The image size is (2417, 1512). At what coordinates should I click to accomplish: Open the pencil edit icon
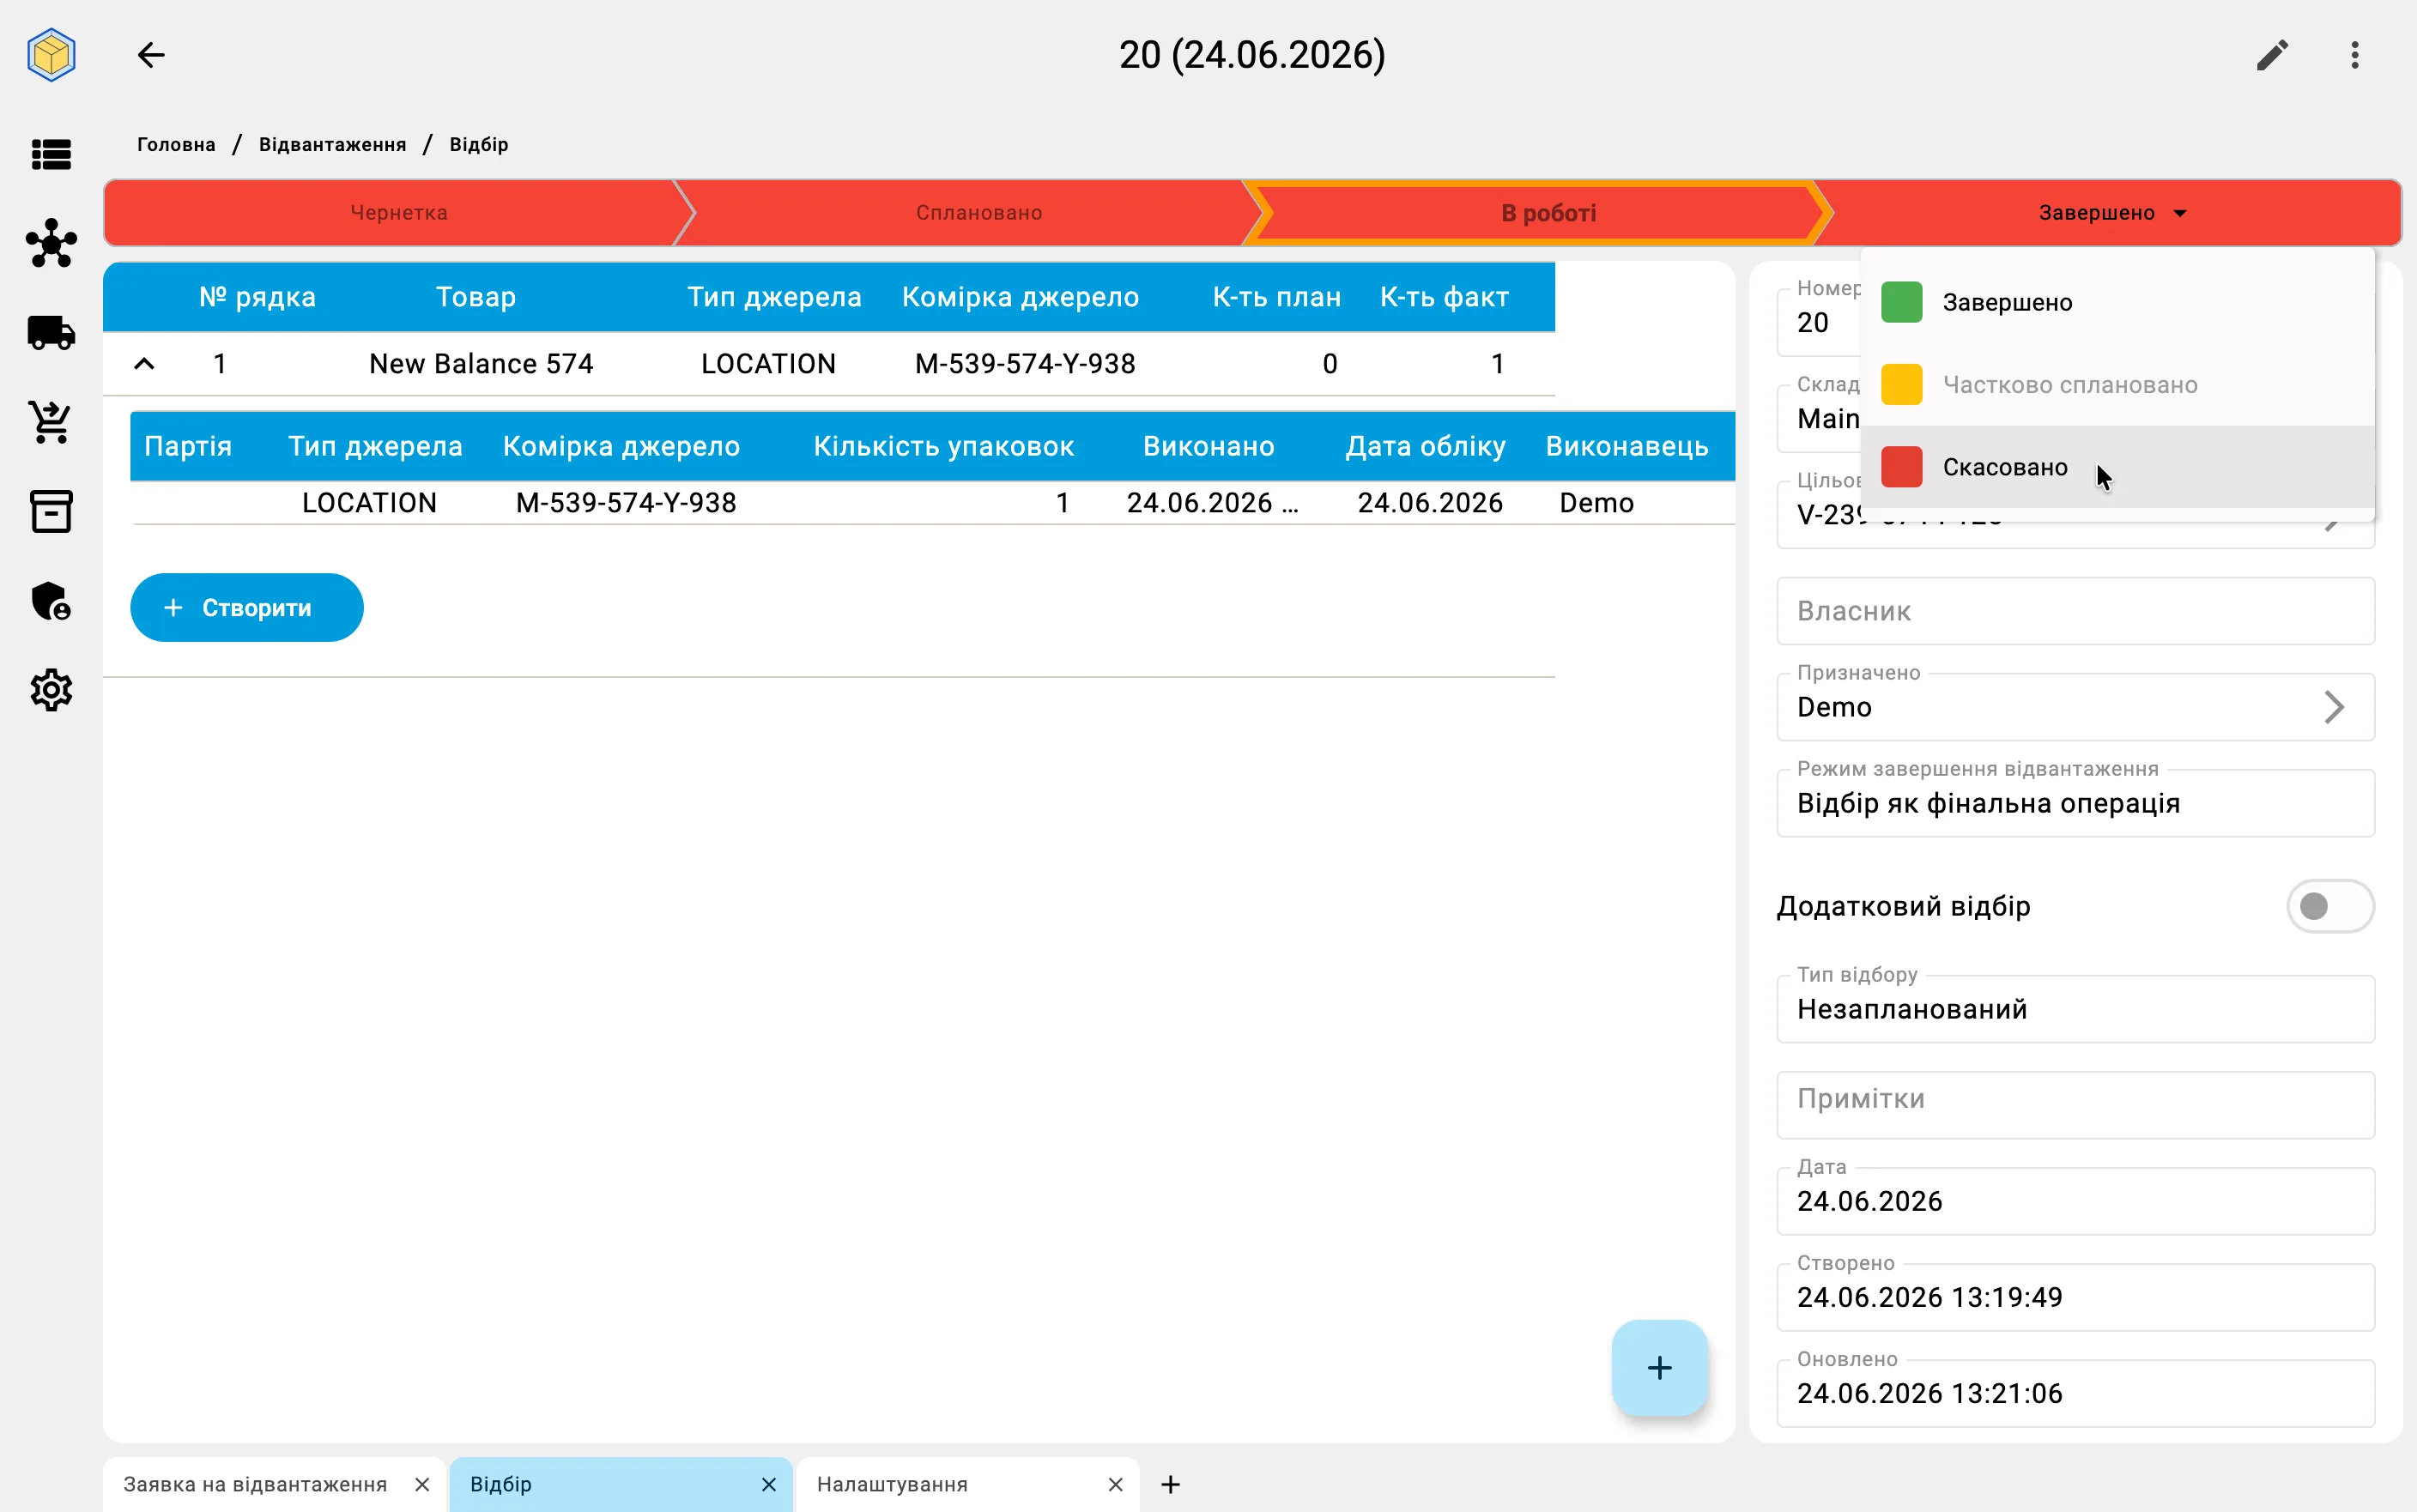tap(2272, 55)
